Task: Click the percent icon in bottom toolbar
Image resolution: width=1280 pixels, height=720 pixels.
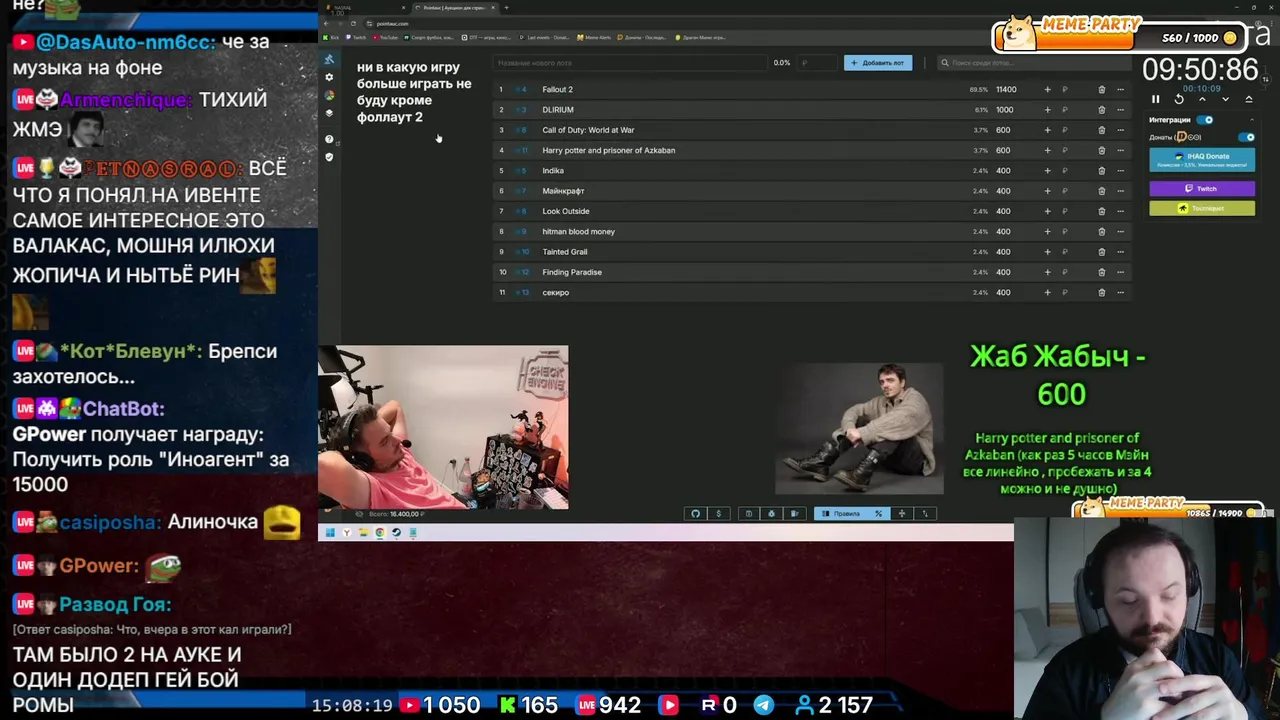Action: 878,514
